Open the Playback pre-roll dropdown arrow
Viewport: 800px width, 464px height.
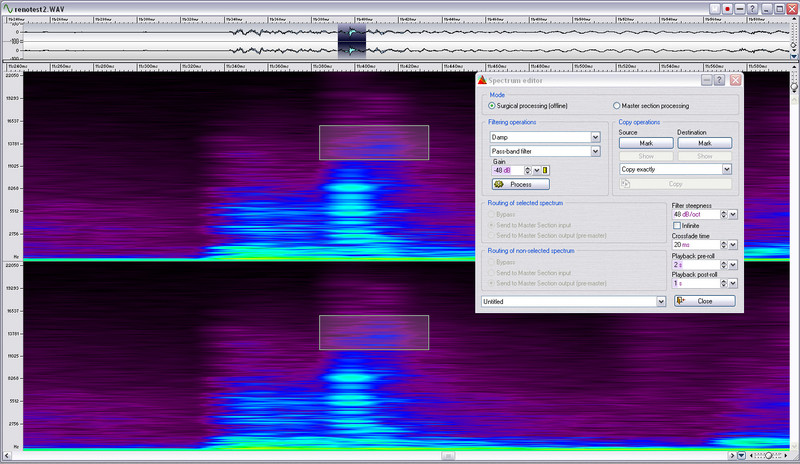(733, 265)
